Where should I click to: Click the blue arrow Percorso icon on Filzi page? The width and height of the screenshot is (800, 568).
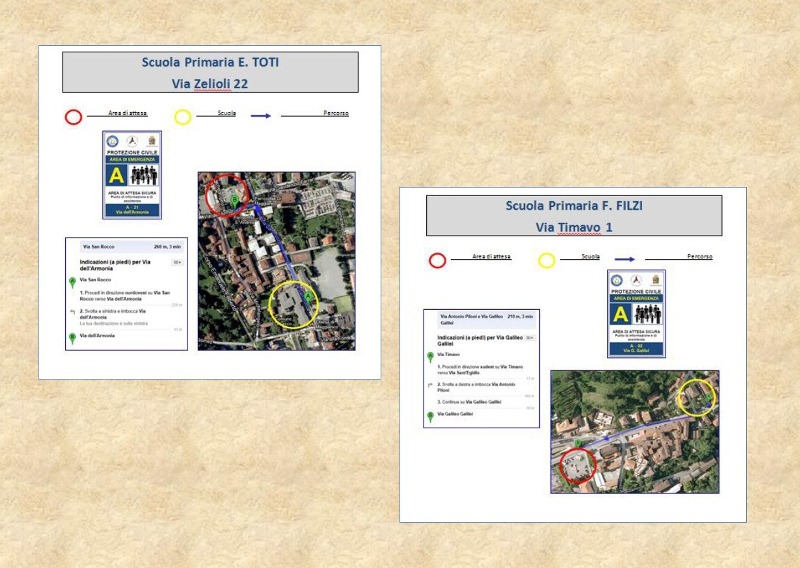coord(624,260)
